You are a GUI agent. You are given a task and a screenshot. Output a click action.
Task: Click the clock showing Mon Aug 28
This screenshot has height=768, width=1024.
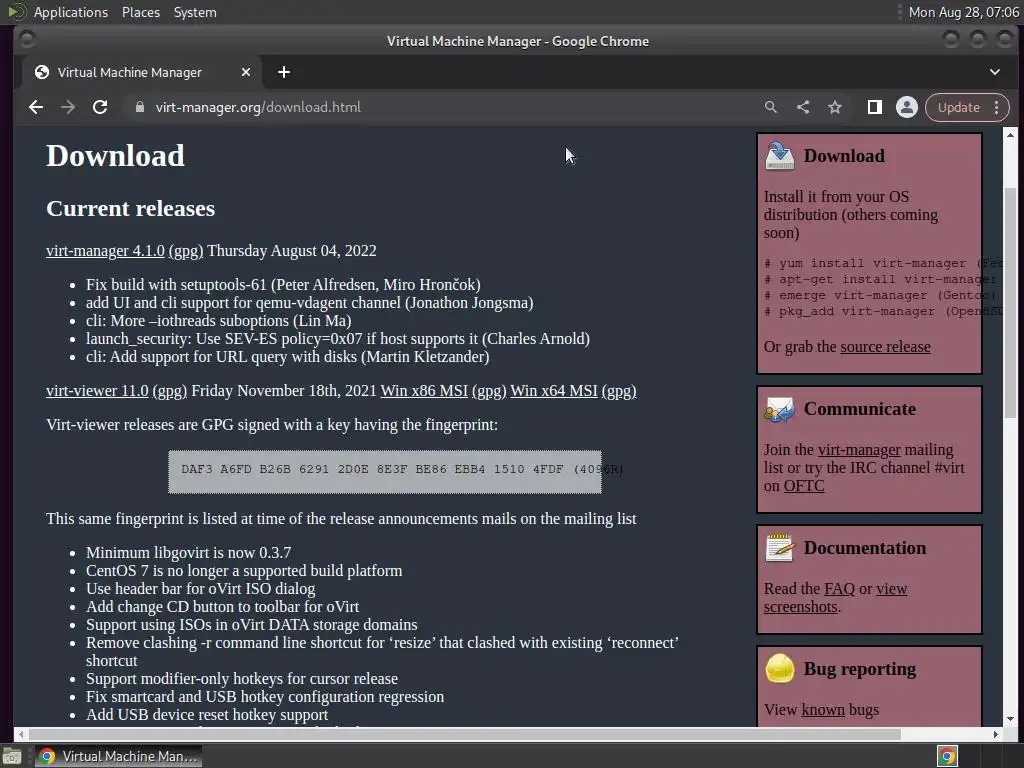963,12
